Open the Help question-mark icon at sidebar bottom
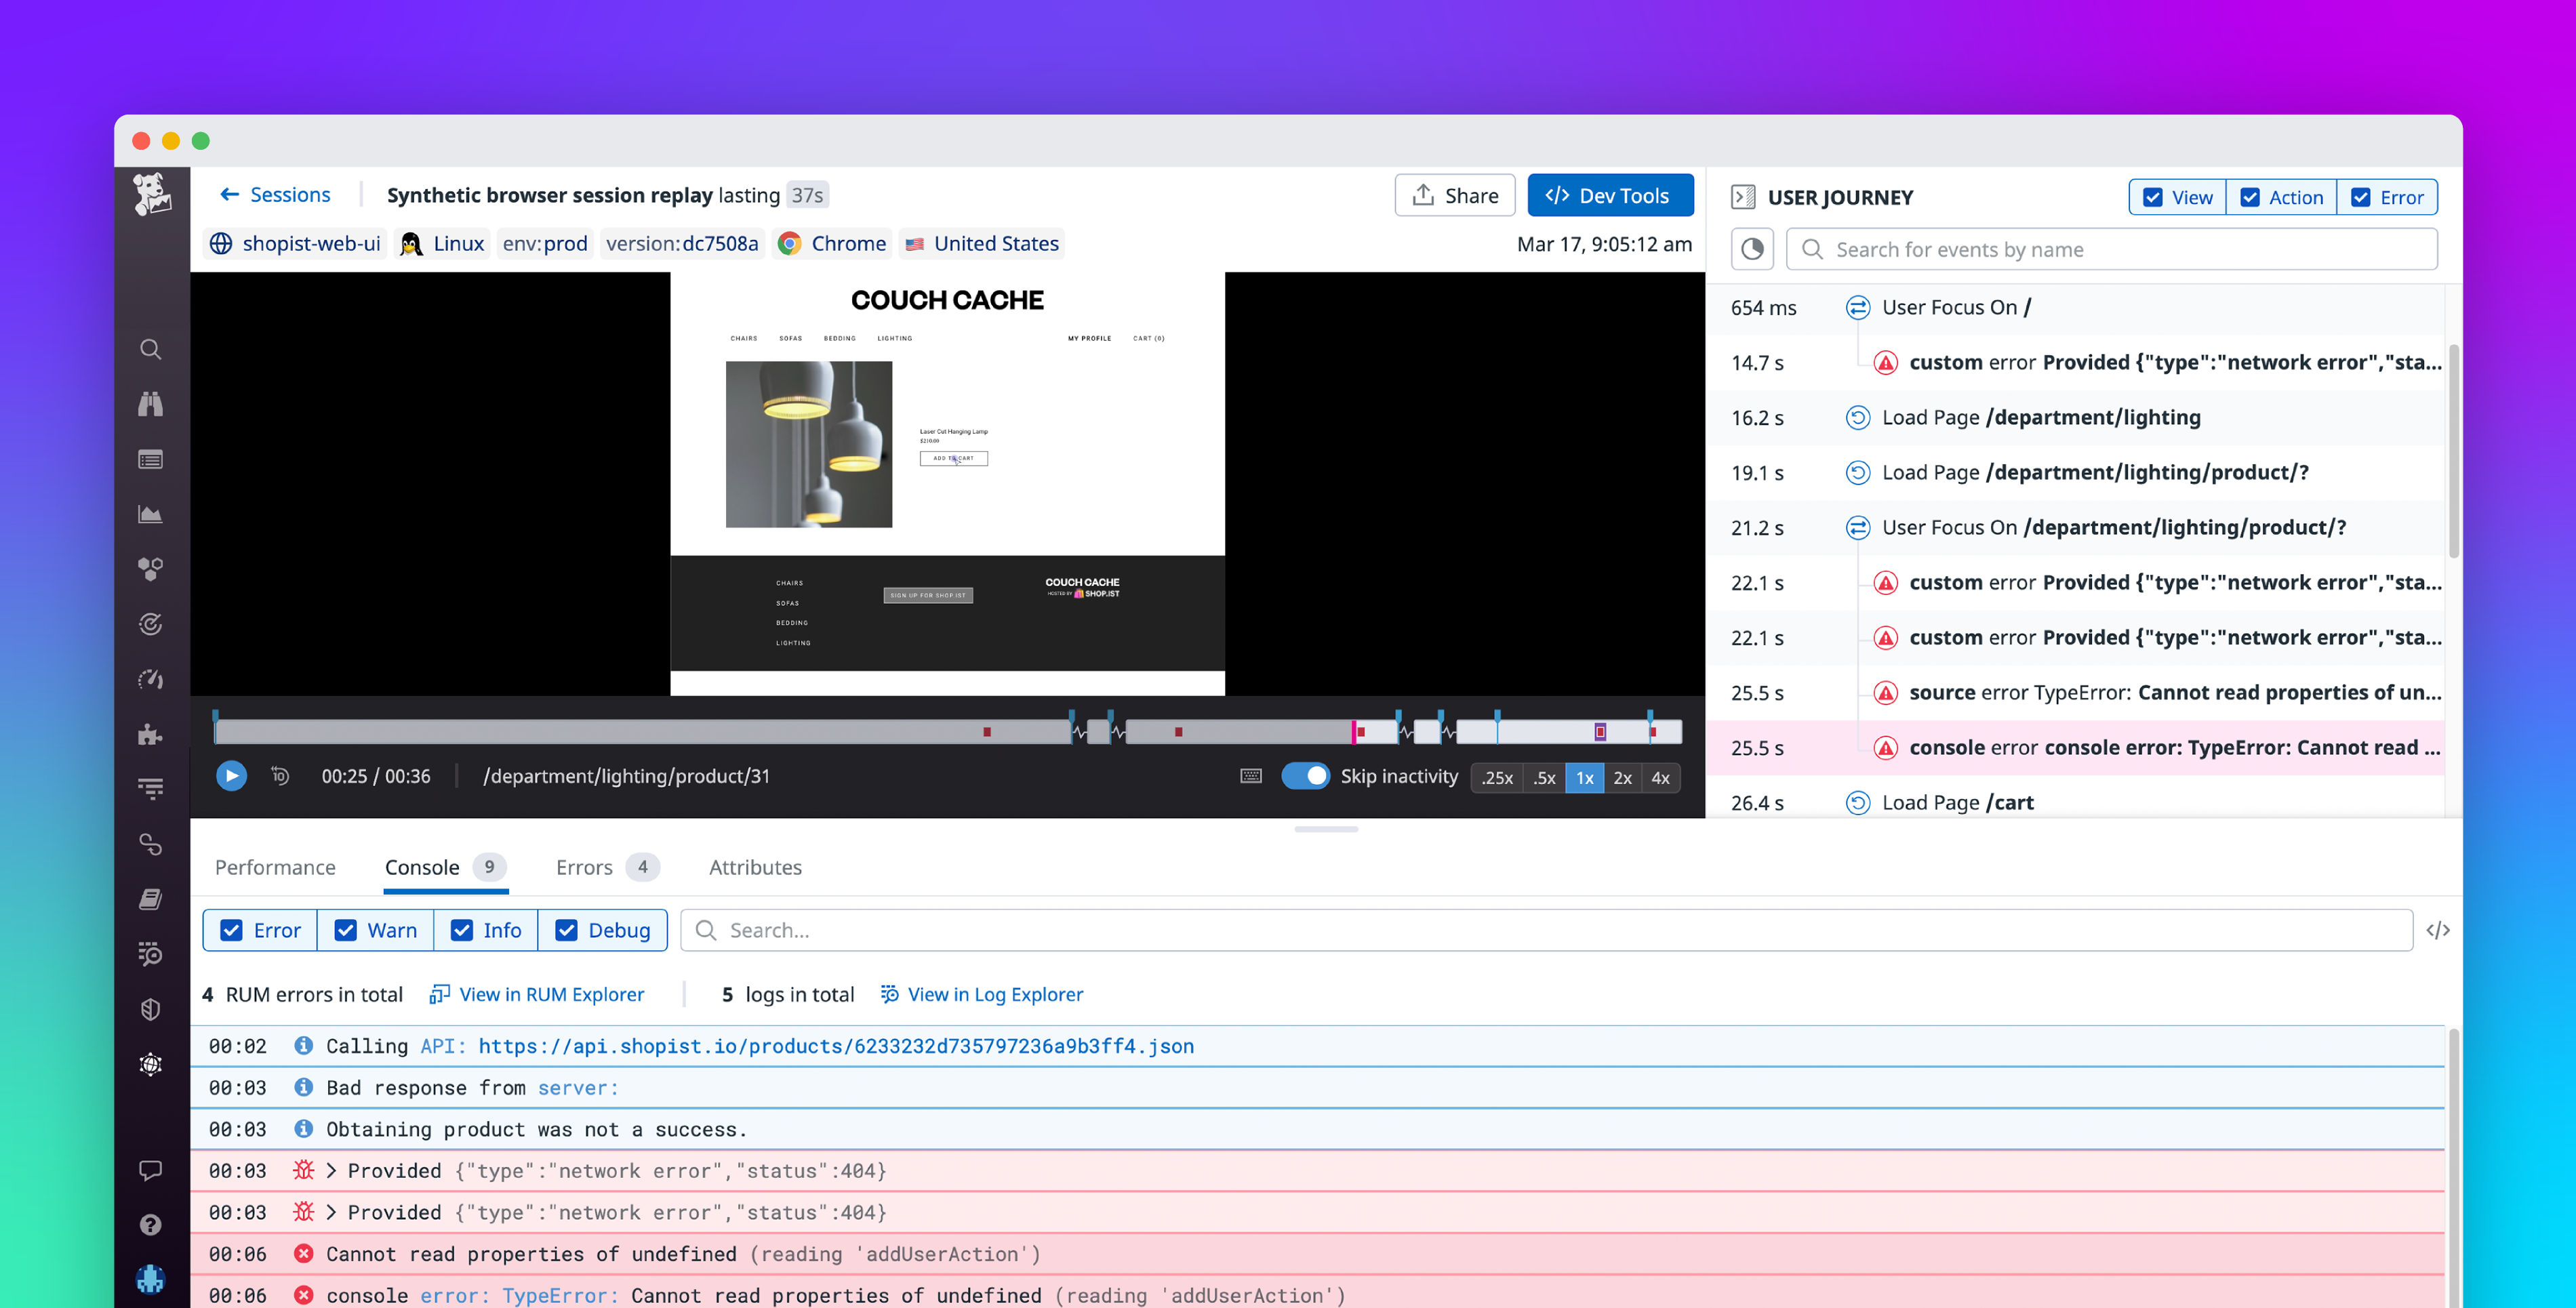 click(151, 1224)
